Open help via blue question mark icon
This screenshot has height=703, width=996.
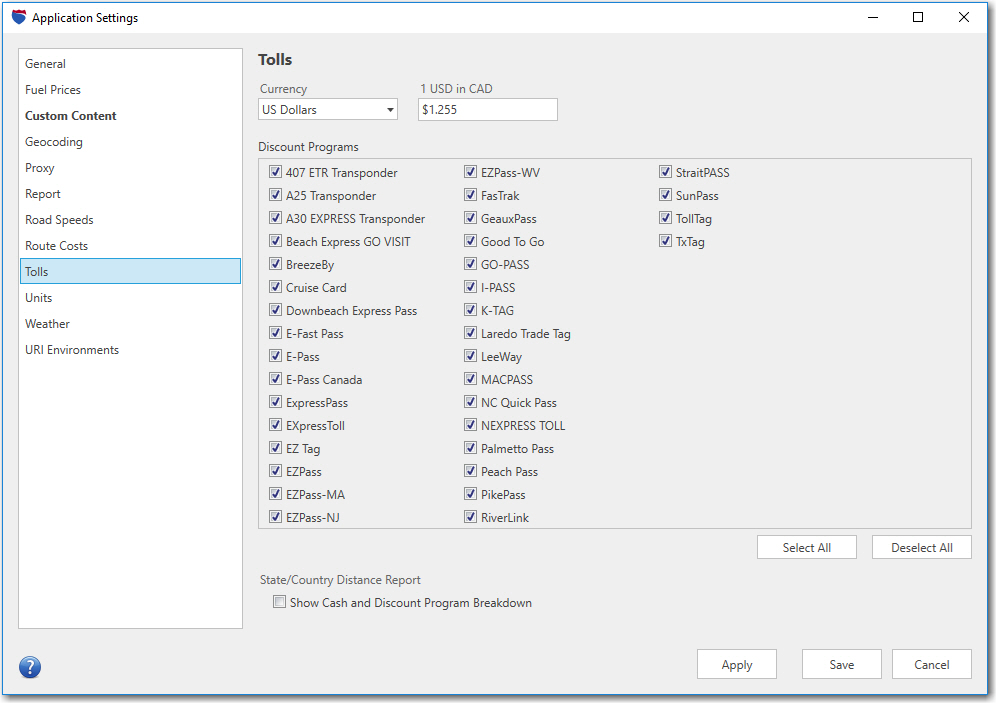point(30,667)
